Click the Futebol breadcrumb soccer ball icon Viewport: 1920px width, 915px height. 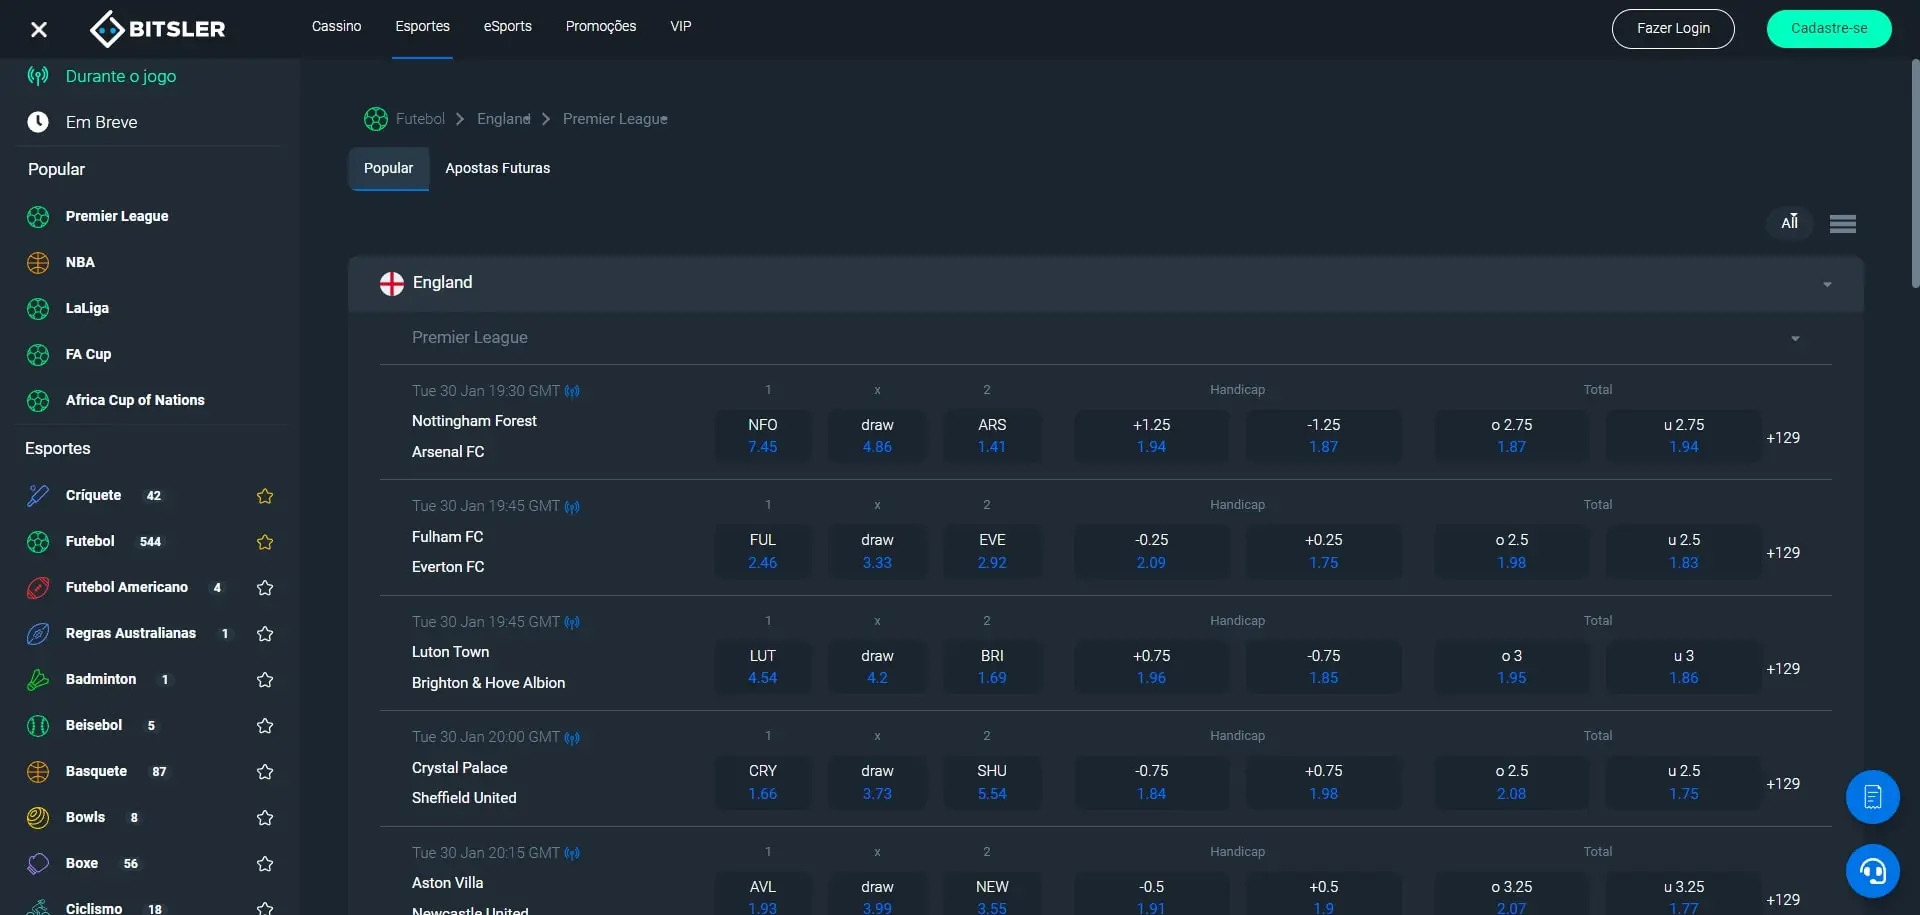376,119
